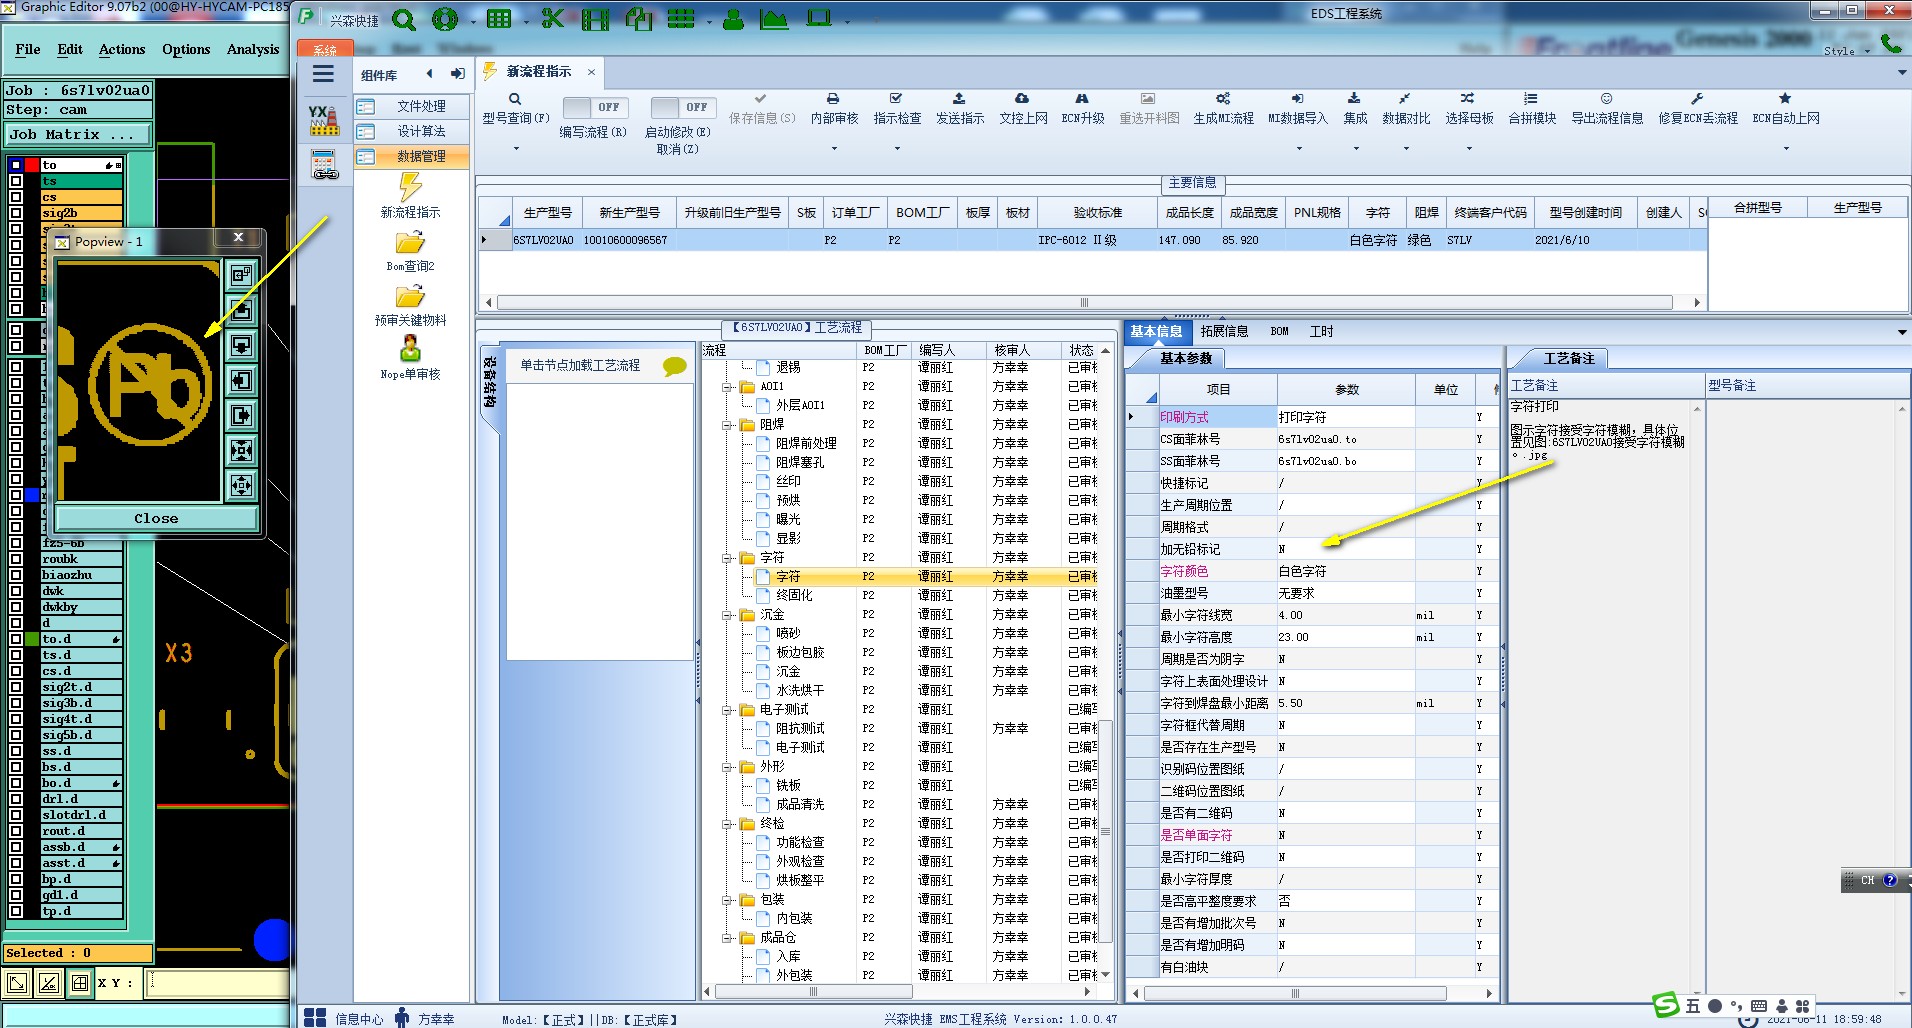
Task: Click the 发送指示 upload icon
Action: [x=959, y=99]
